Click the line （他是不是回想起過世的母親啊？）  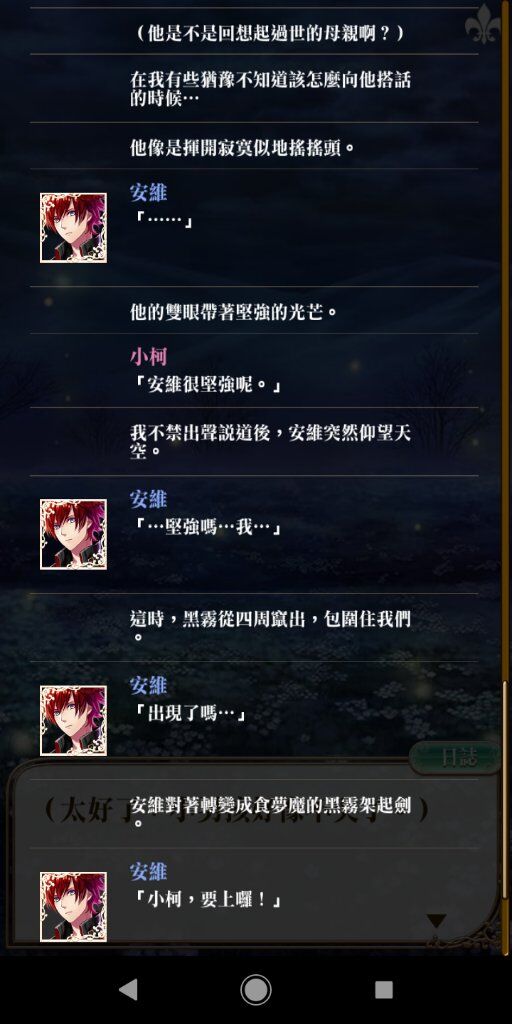(270, 33)
